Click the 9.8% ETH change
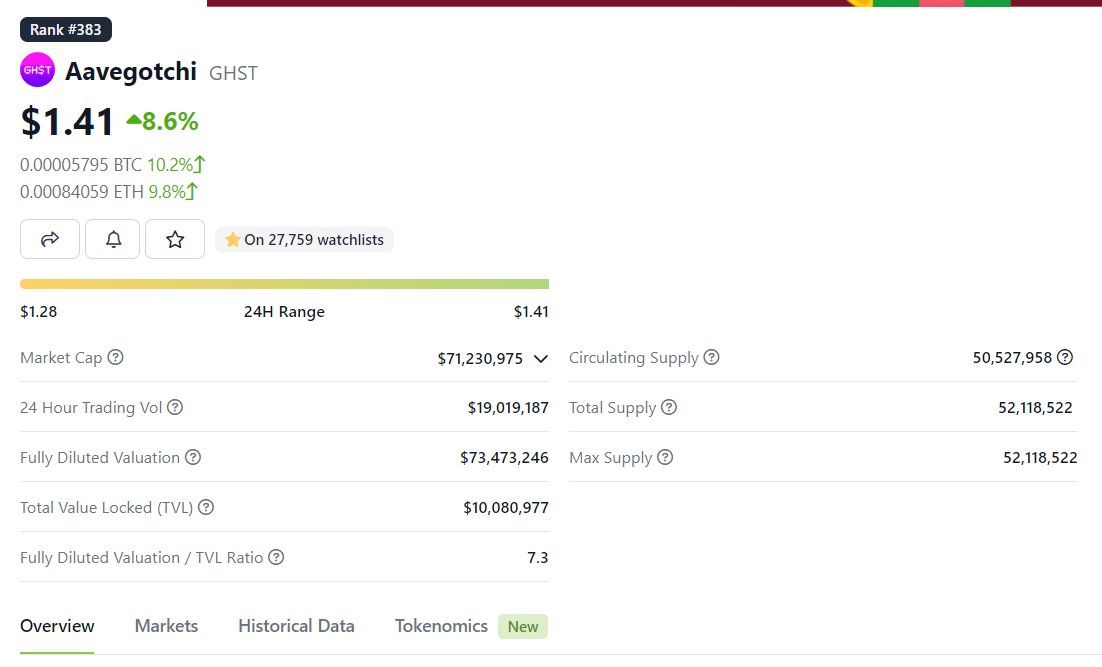1102x667 pixels. 173,191
